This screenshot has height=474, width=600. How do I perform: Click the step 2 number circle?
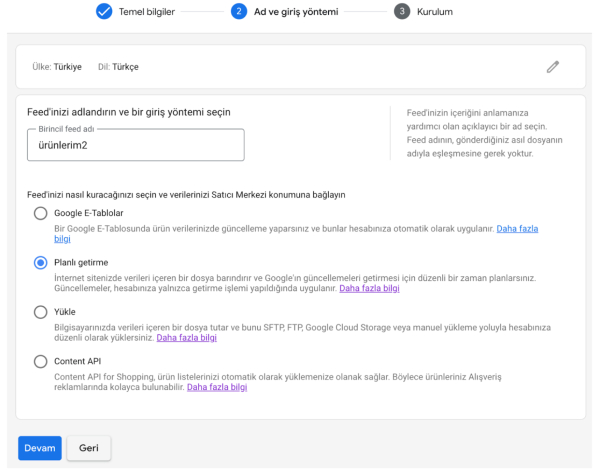click(238, 12)
